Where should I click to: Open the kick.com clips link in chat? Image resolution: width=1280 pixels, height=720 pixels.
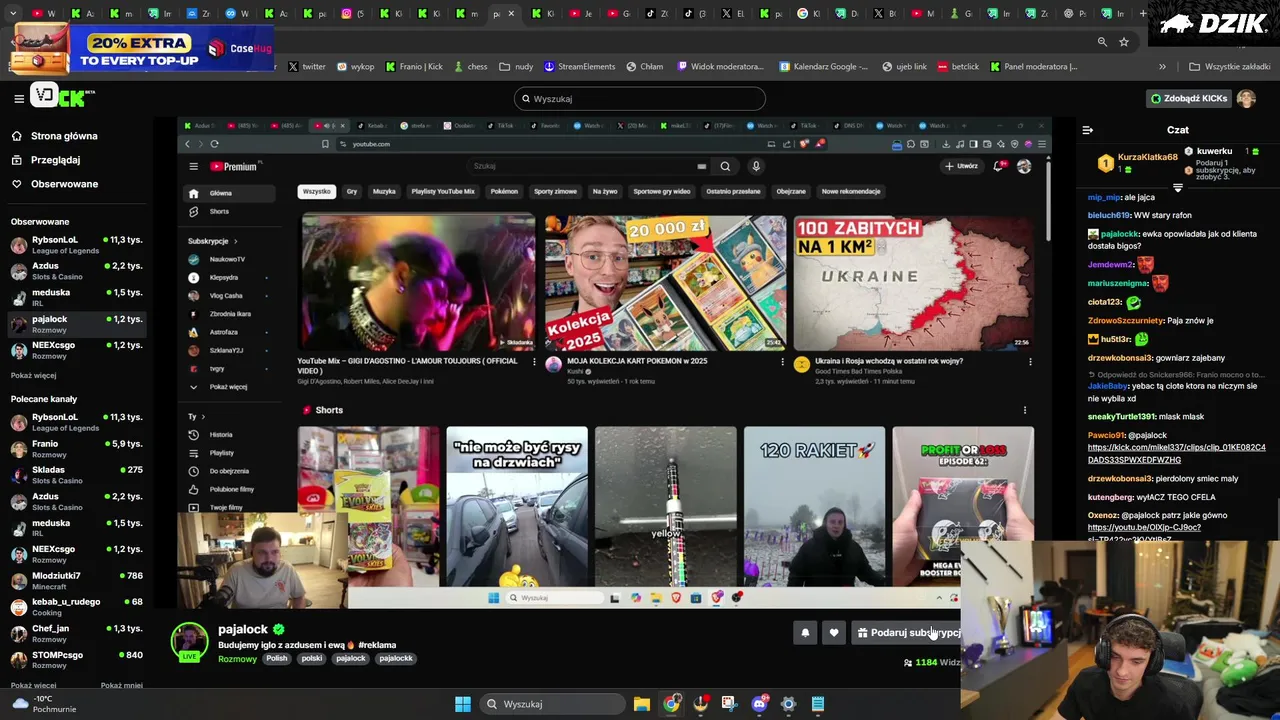point(1176,453)
